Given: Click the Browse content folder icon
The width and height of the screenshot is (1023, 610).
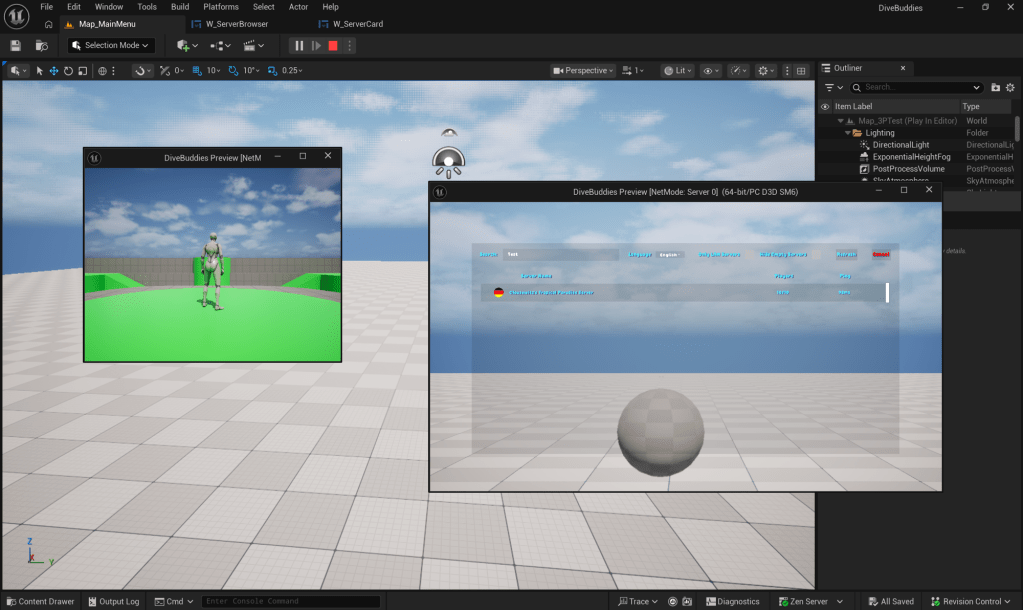Looking at the screenshot, I should (41, 46).
